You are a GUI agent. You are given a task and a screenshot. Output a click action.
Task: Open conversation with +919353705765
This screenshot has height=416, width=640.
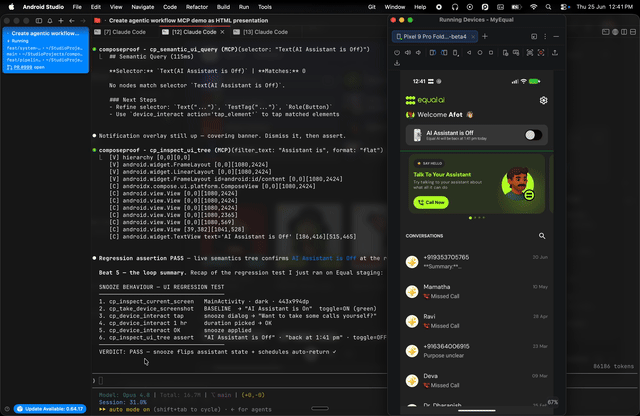pos(476,262)
